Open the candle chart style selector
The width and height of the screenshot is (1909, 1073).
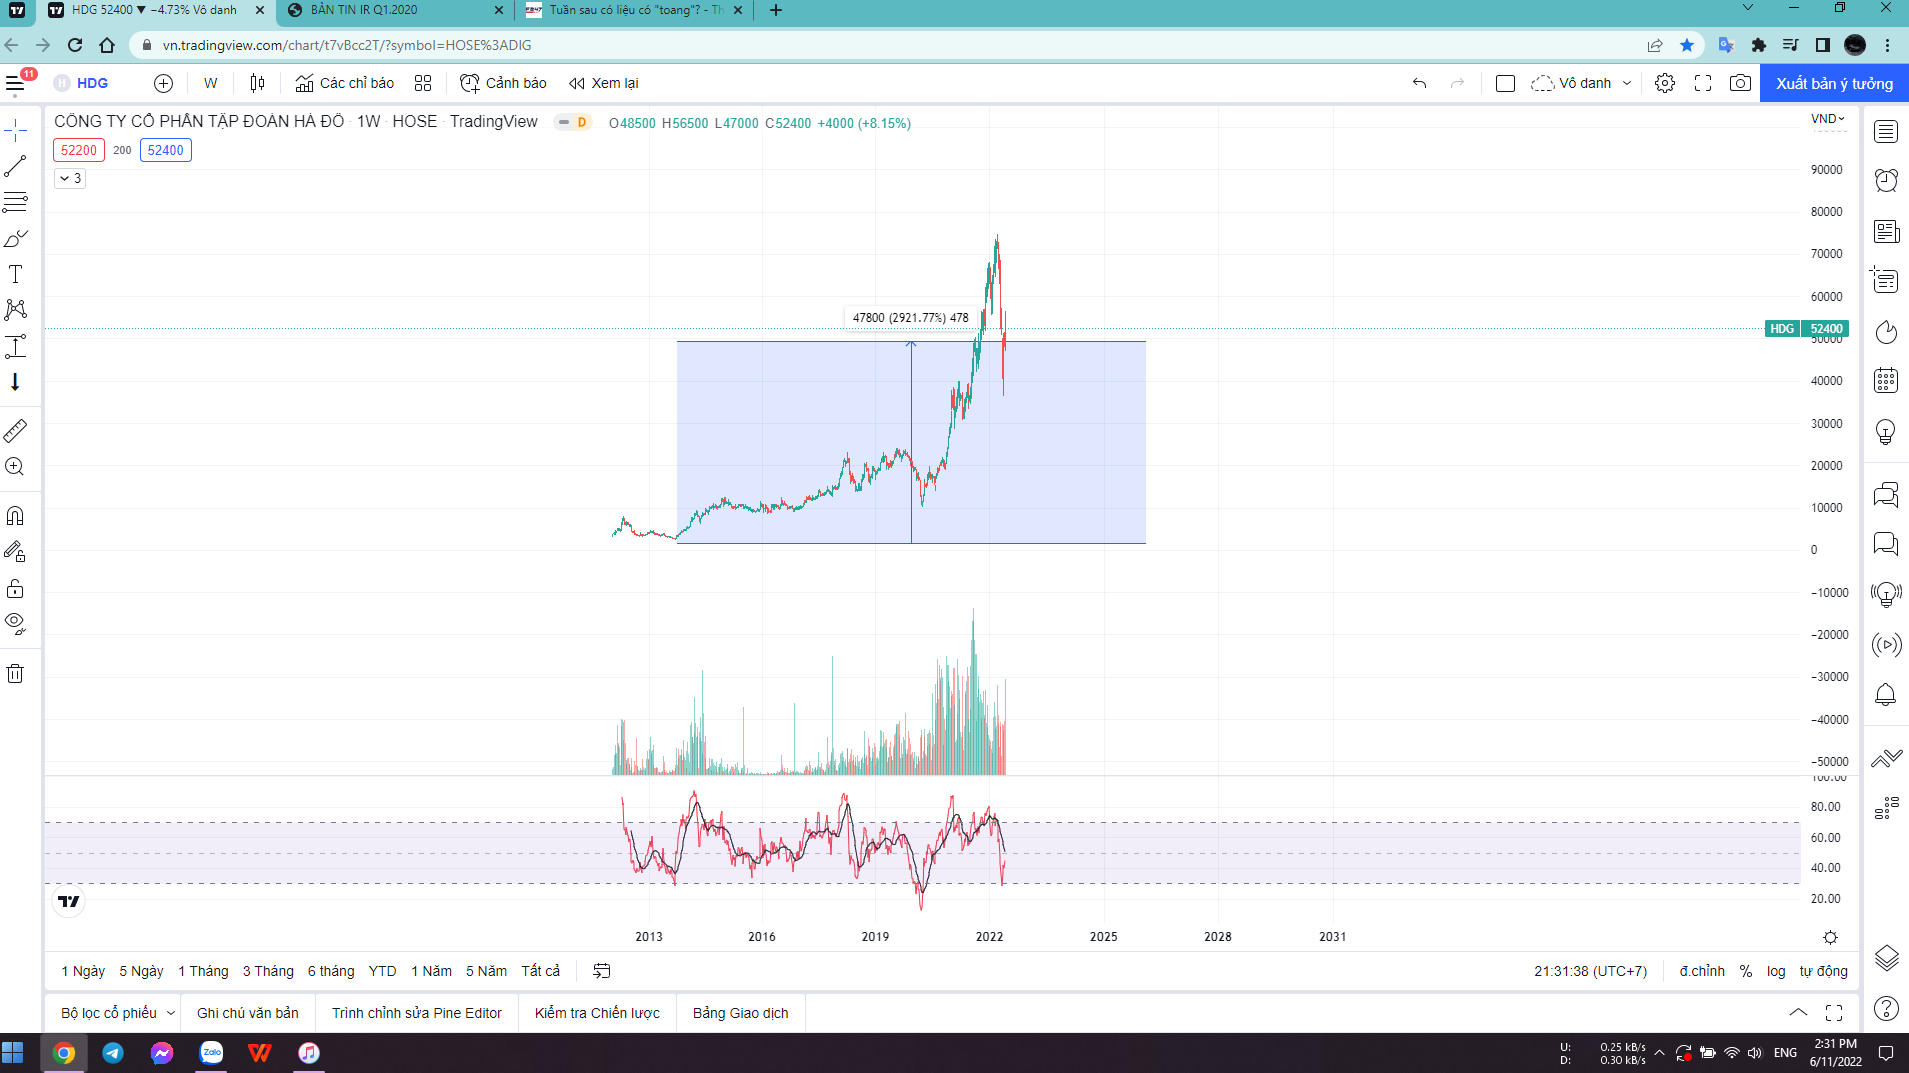point(257,83)
